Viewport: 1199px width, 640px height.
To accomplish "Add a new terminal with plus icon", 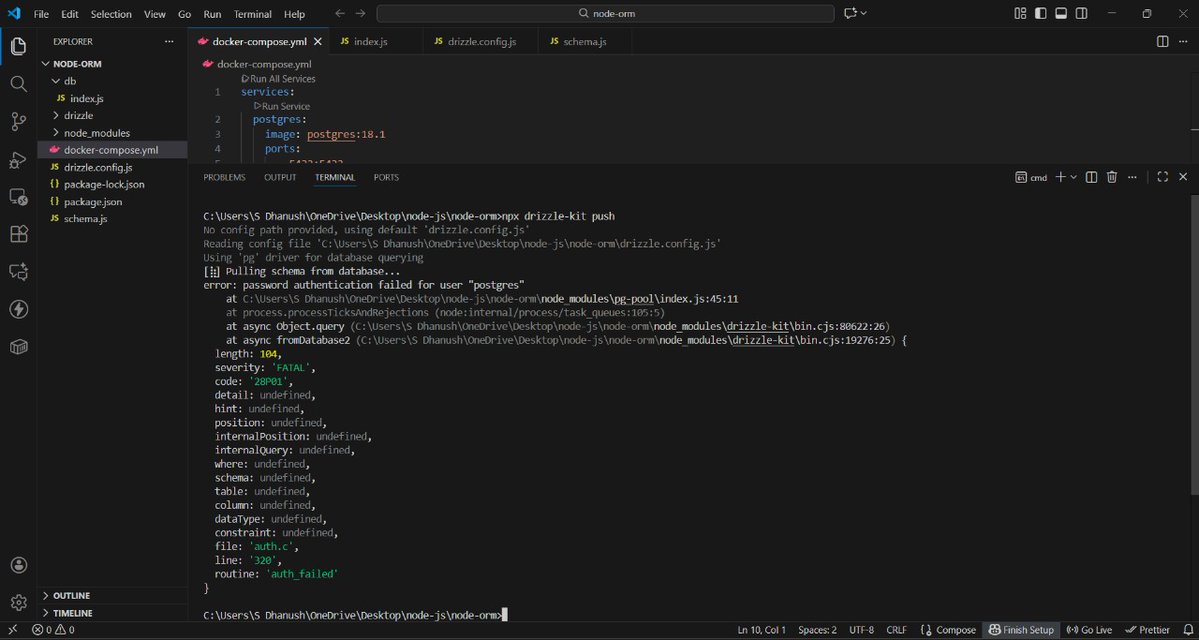I will click(1061, 177).
